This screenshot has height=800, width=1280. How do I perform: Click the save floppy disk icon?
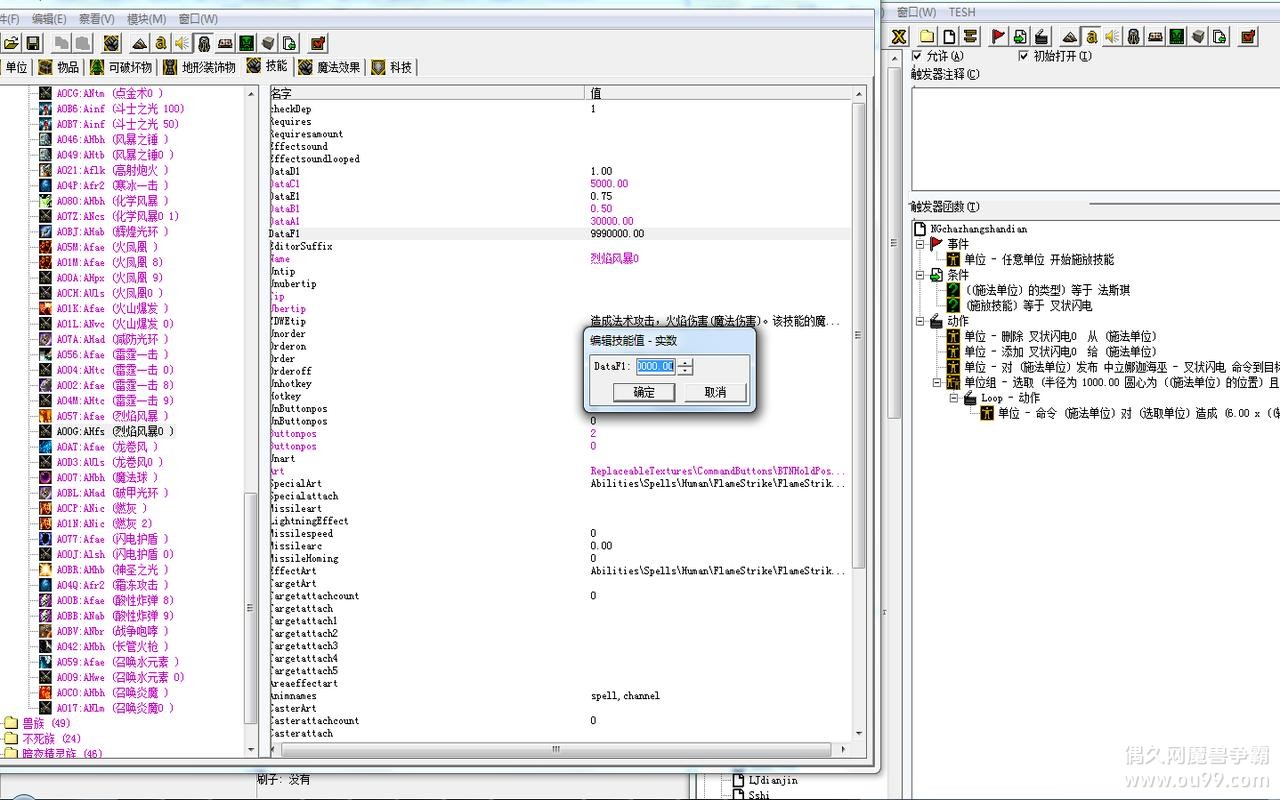[33, 43]
